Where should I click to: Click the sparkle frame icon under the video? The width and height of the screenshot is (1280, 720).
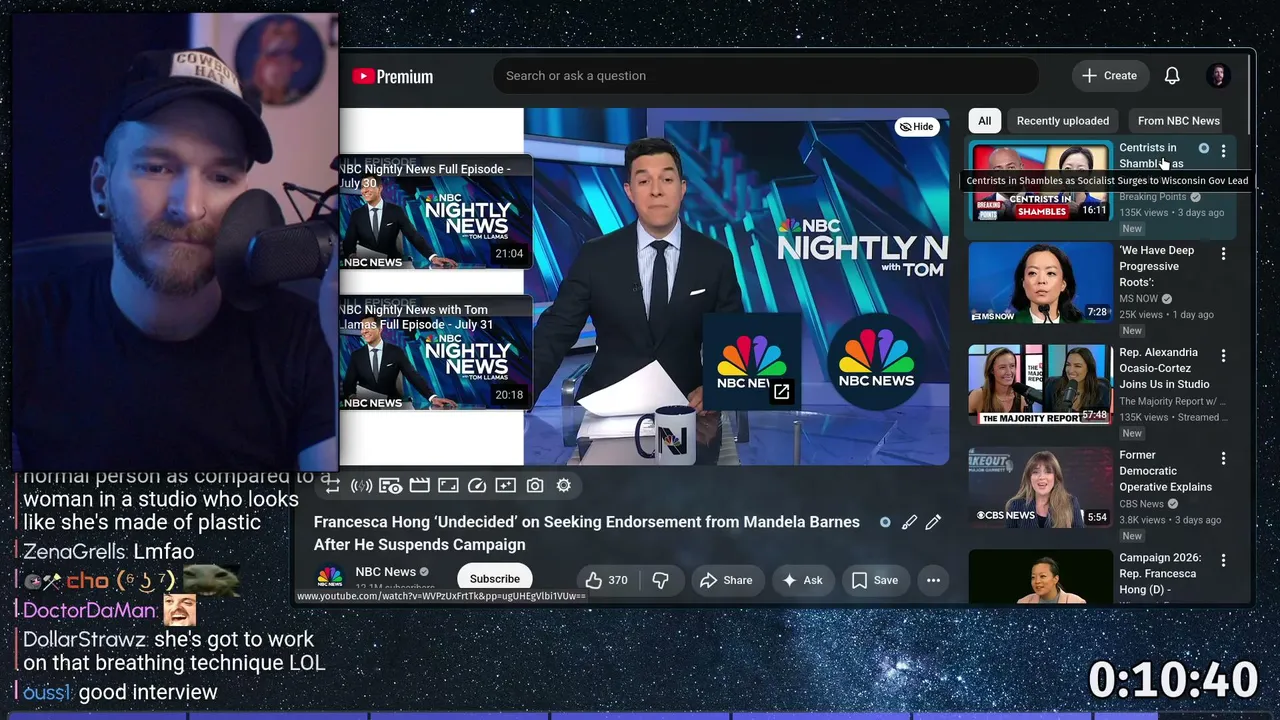[506, 486]
